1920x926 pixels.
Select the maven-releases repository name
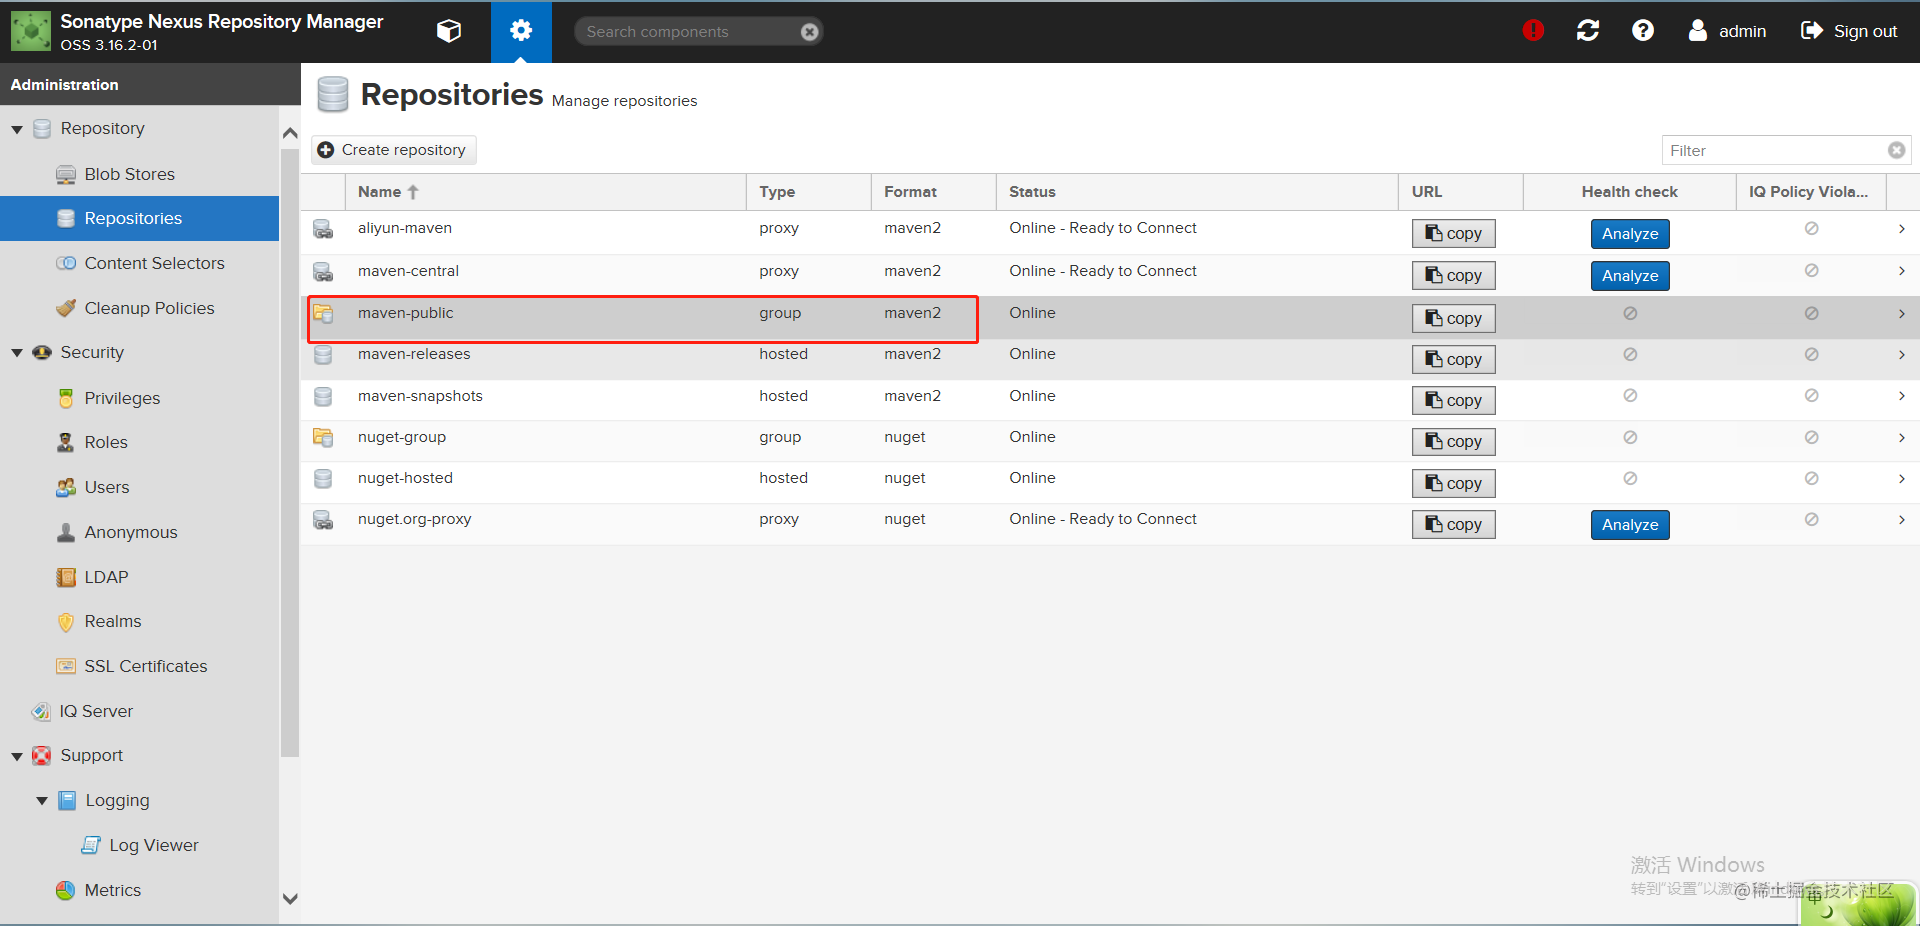[414, 354]
